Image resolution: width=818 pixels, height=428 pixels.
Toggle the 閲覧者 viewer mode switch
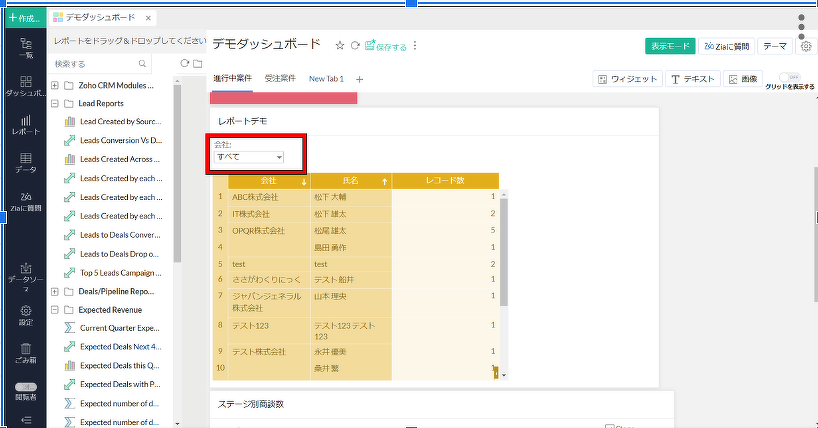pos(25,386)
